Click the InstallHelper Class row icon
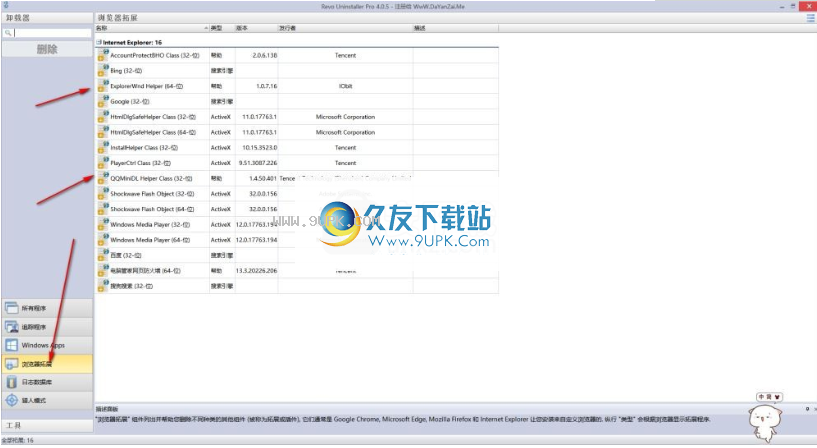Image resolution: width=817 pixels, height=448 pixels. [x=103, y=147]
